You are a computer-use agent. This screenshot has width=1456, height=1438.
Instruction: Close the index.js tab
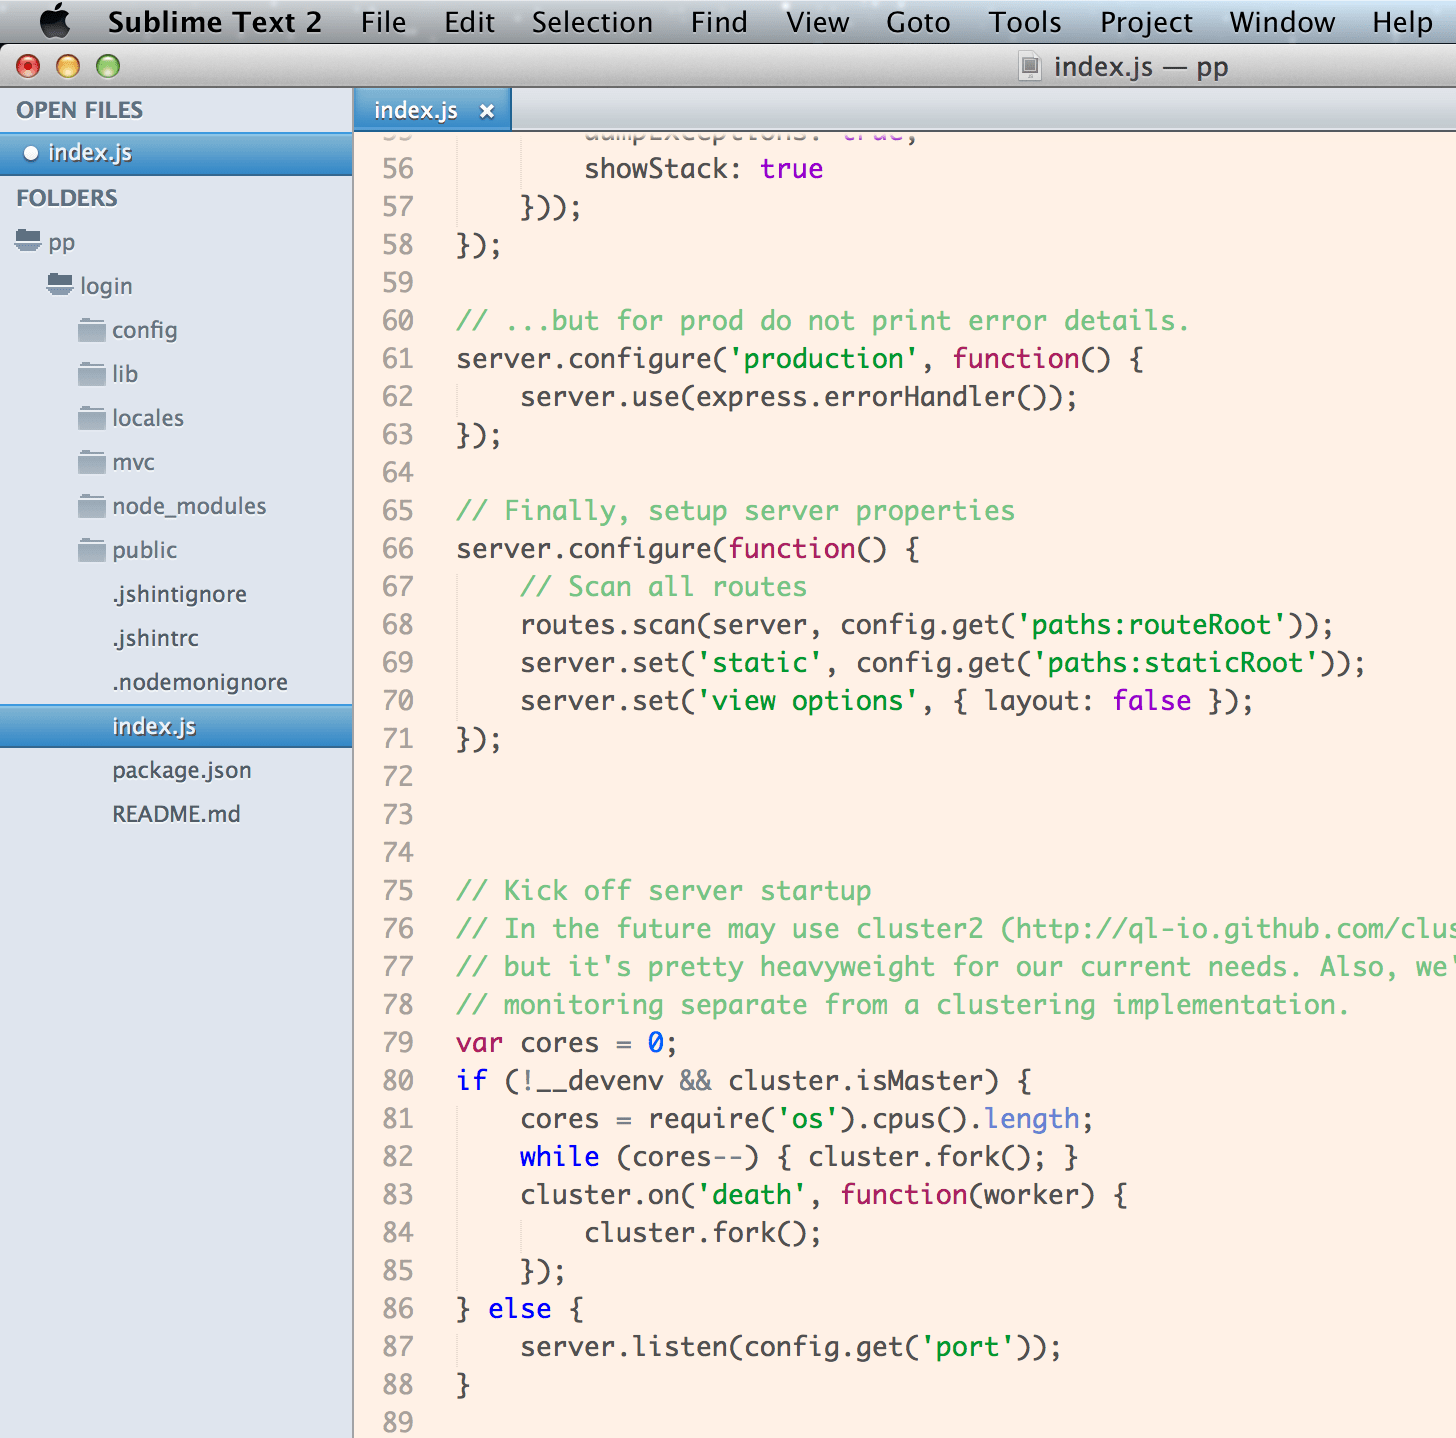click(x=487, y=110)
